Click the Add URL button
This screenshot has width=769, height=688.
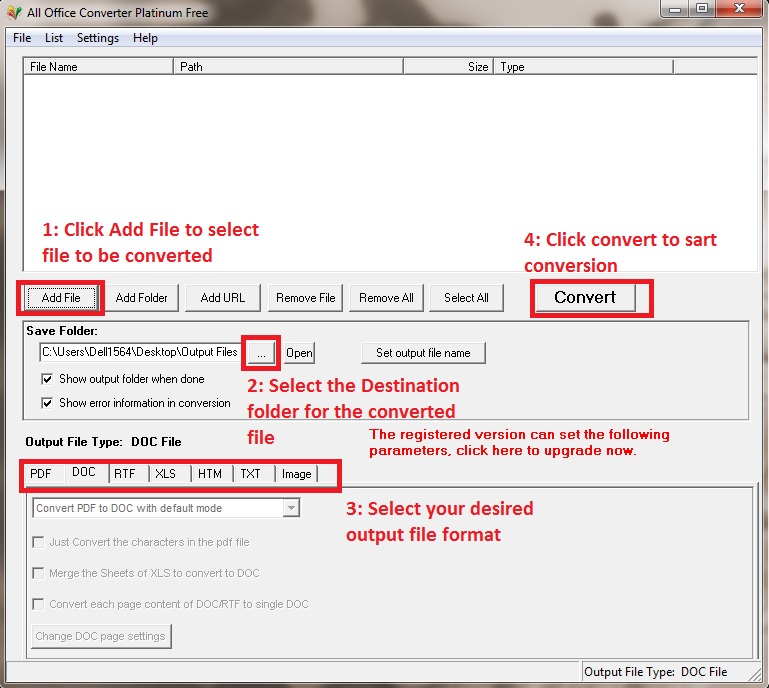223,298
